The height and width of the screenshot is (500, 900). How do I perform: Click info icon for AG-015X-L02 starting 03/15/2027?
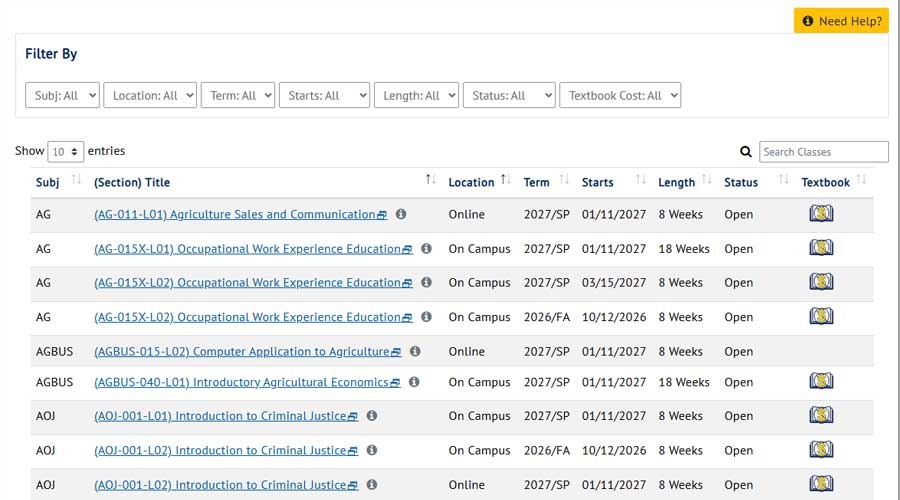tap(426, 282)
